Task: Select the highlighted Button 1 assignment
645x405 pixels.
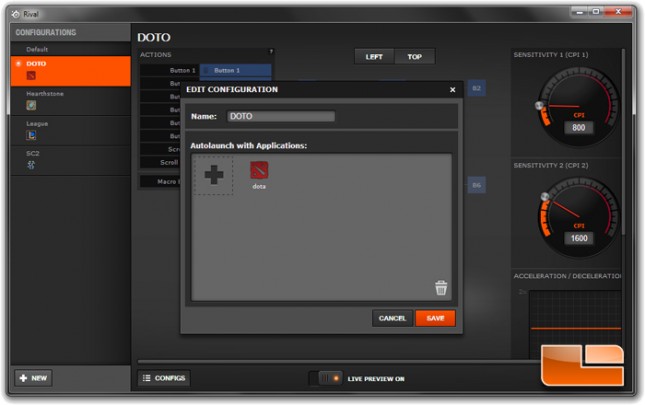Action: tap(236, 70)
